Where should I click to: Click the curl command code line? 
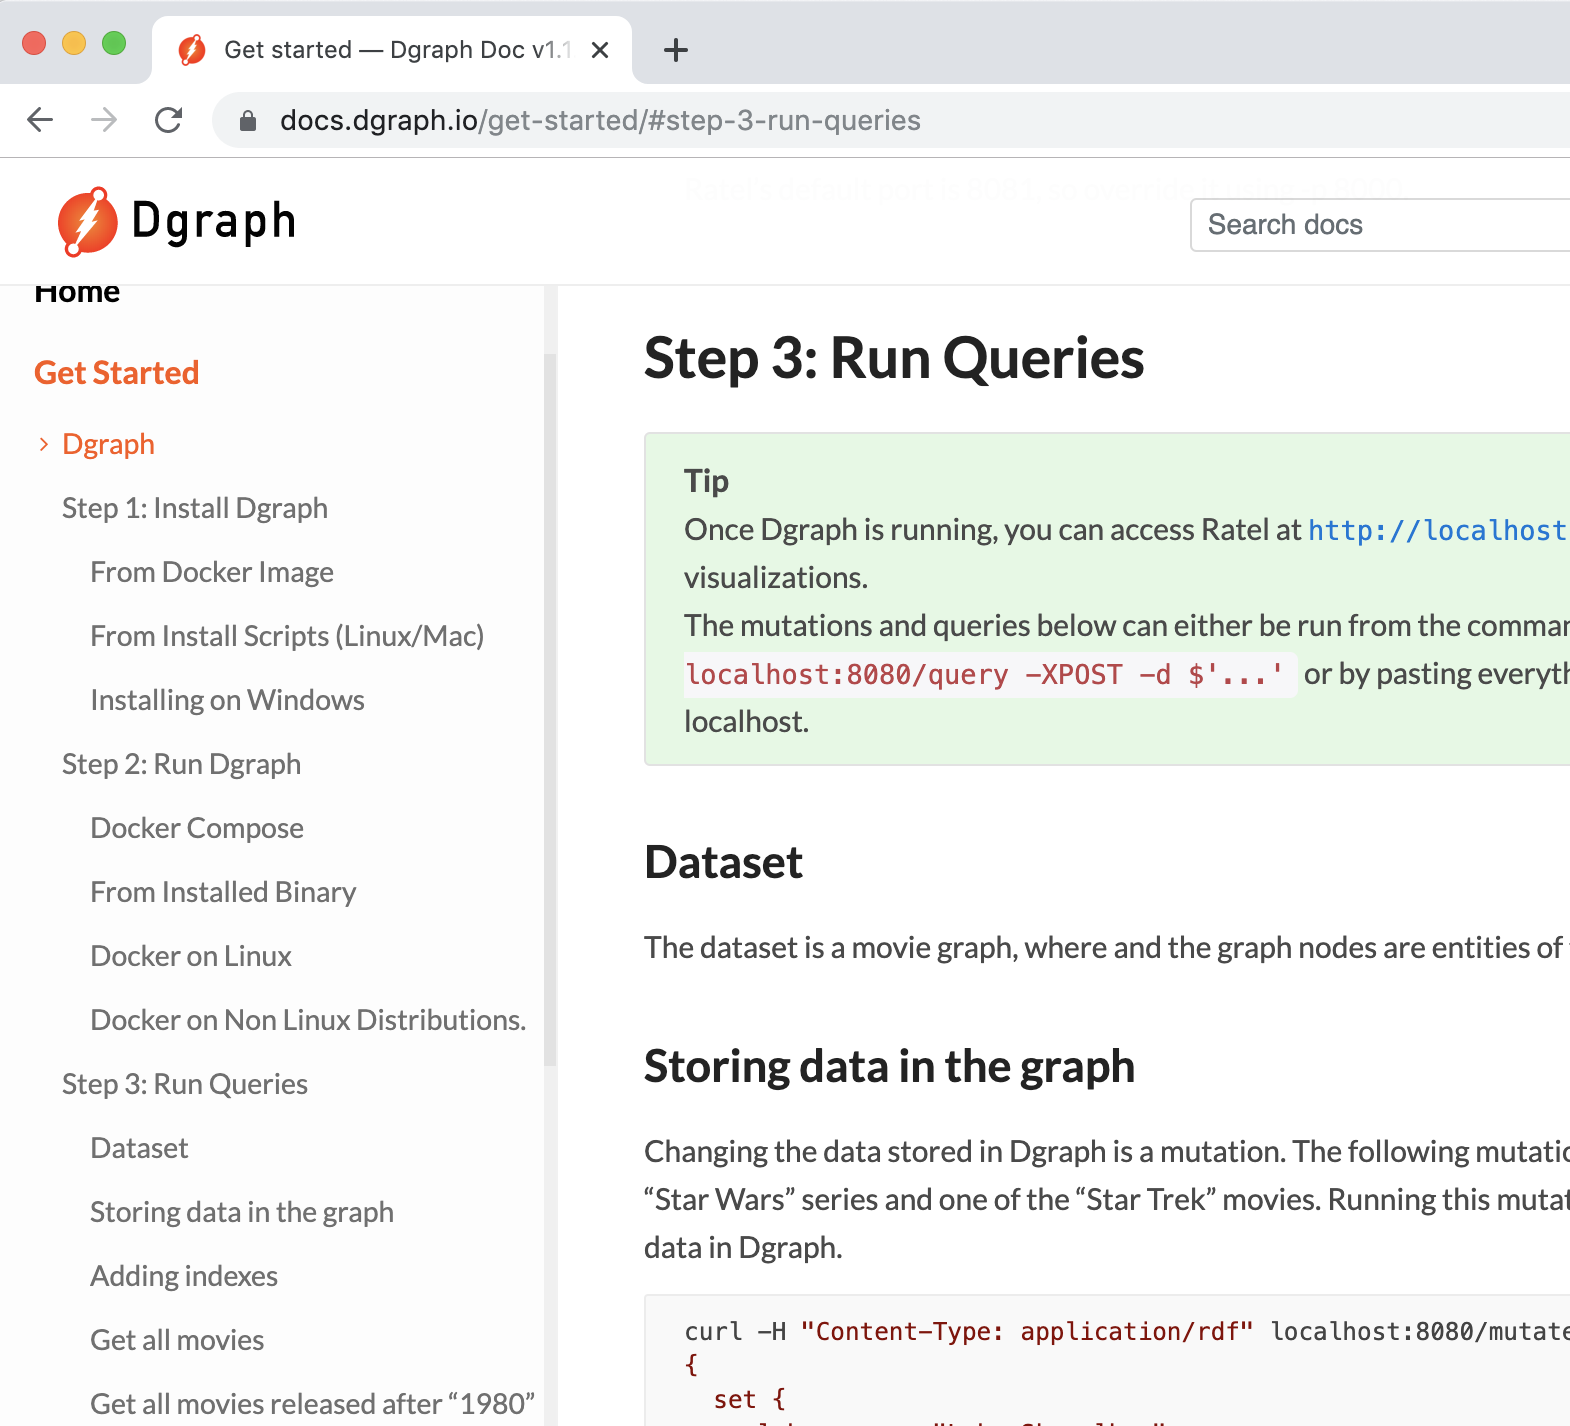(x=1127, y=1332)
